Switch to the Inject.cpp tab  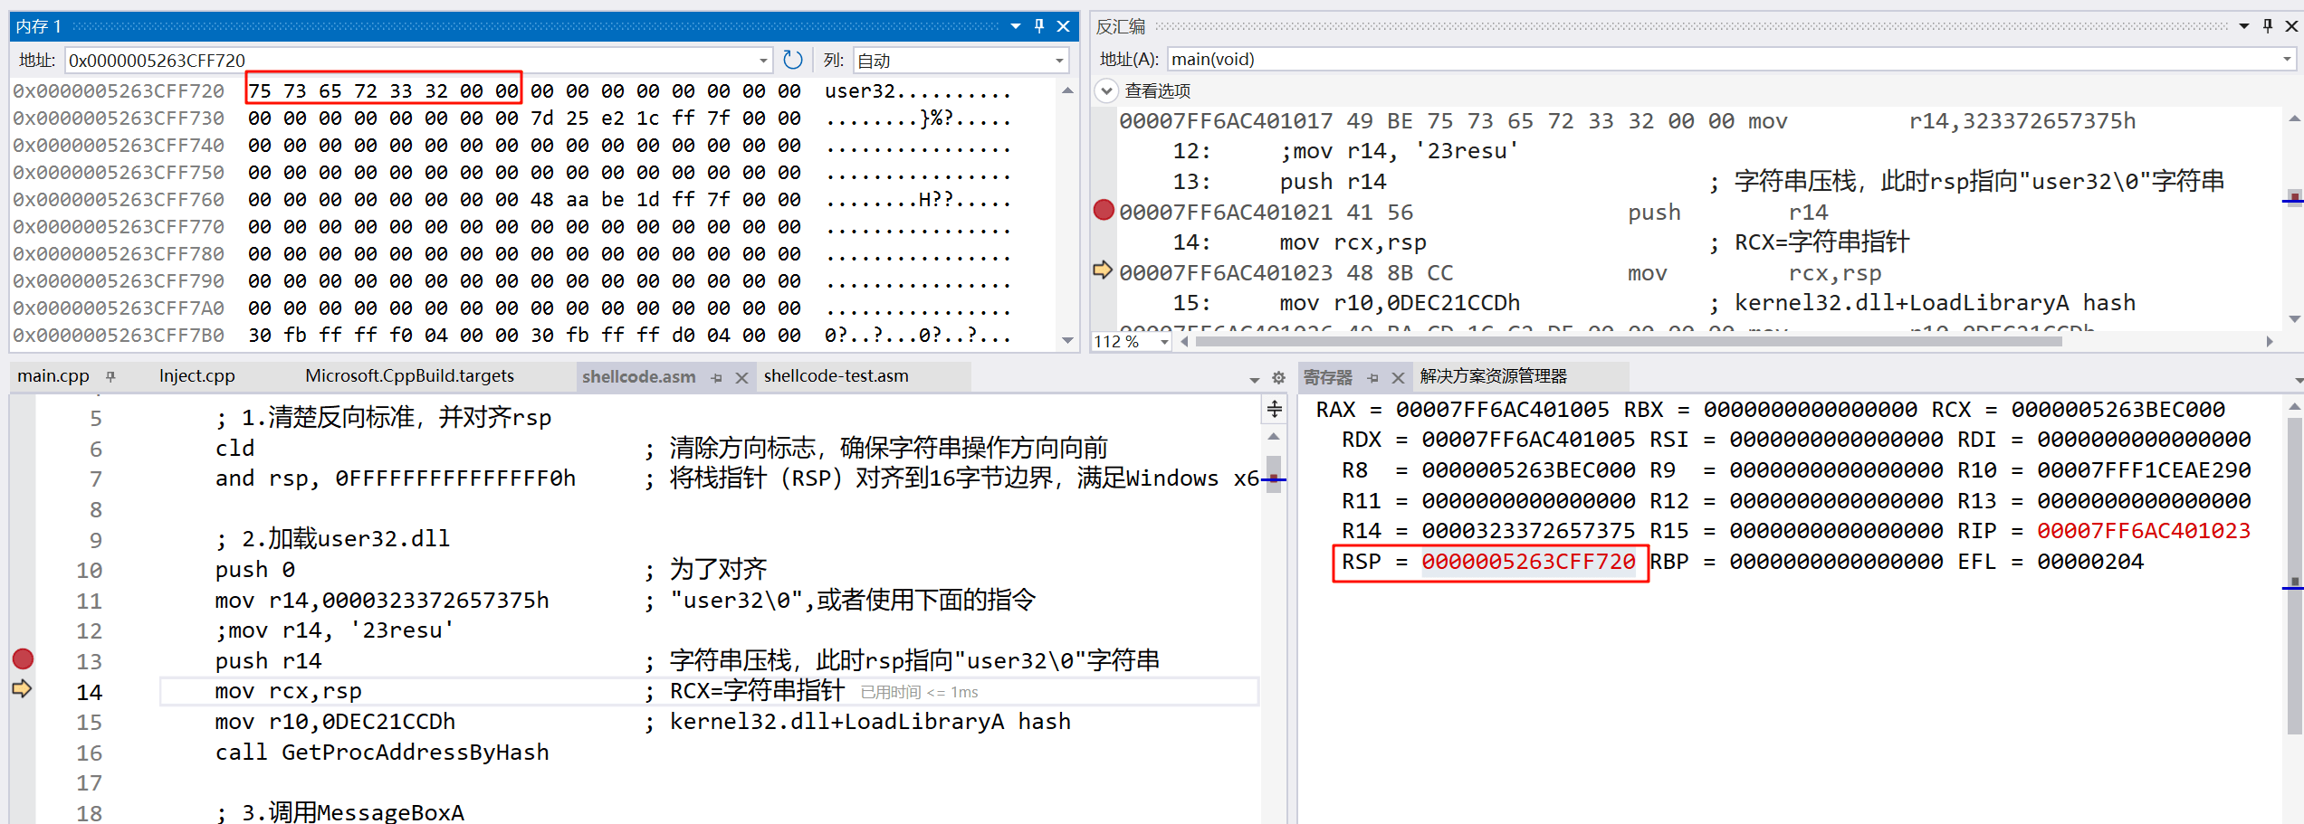197,376
